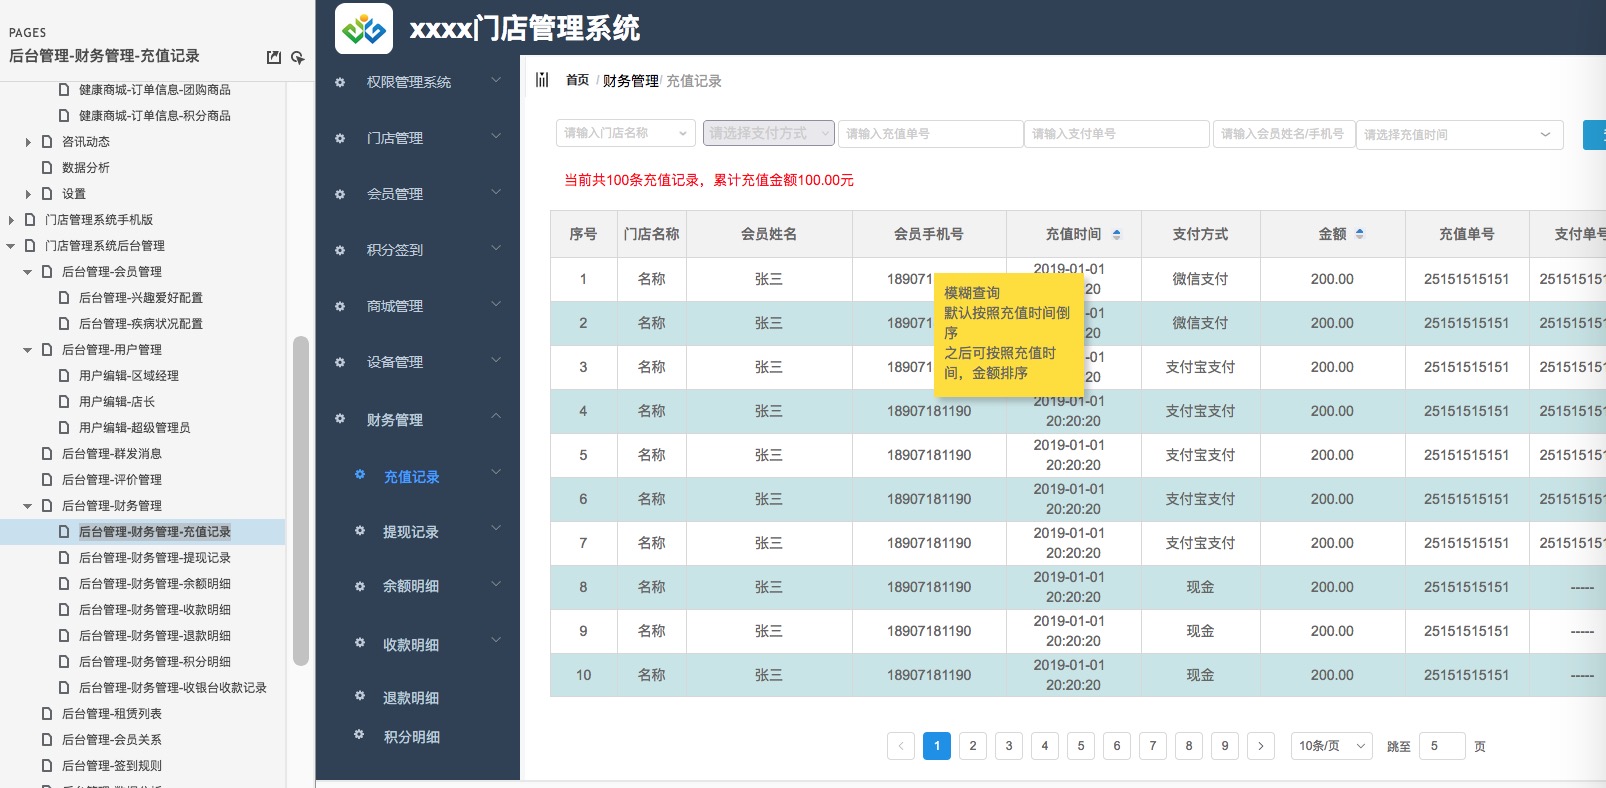Click gear icon next to 权限管理系统

[340, 82]
